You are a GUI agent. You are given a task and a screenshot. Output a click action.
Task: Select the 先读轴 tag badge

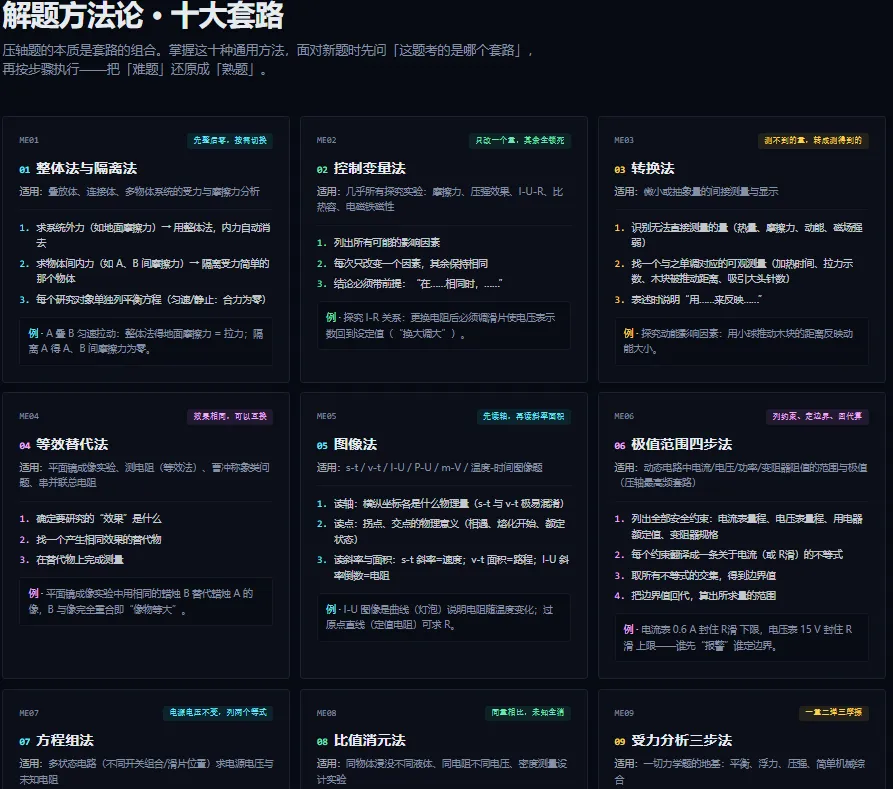[523, 416]
